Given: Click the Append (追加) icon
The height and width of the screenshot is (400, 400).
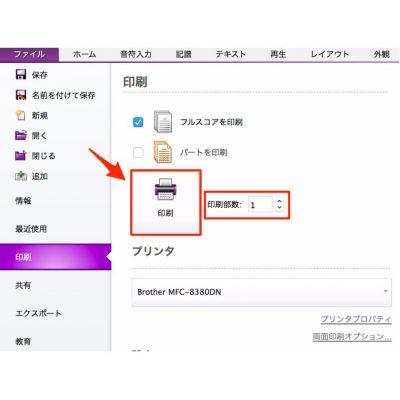Looking at the screenshot, I should click(21, 176).
